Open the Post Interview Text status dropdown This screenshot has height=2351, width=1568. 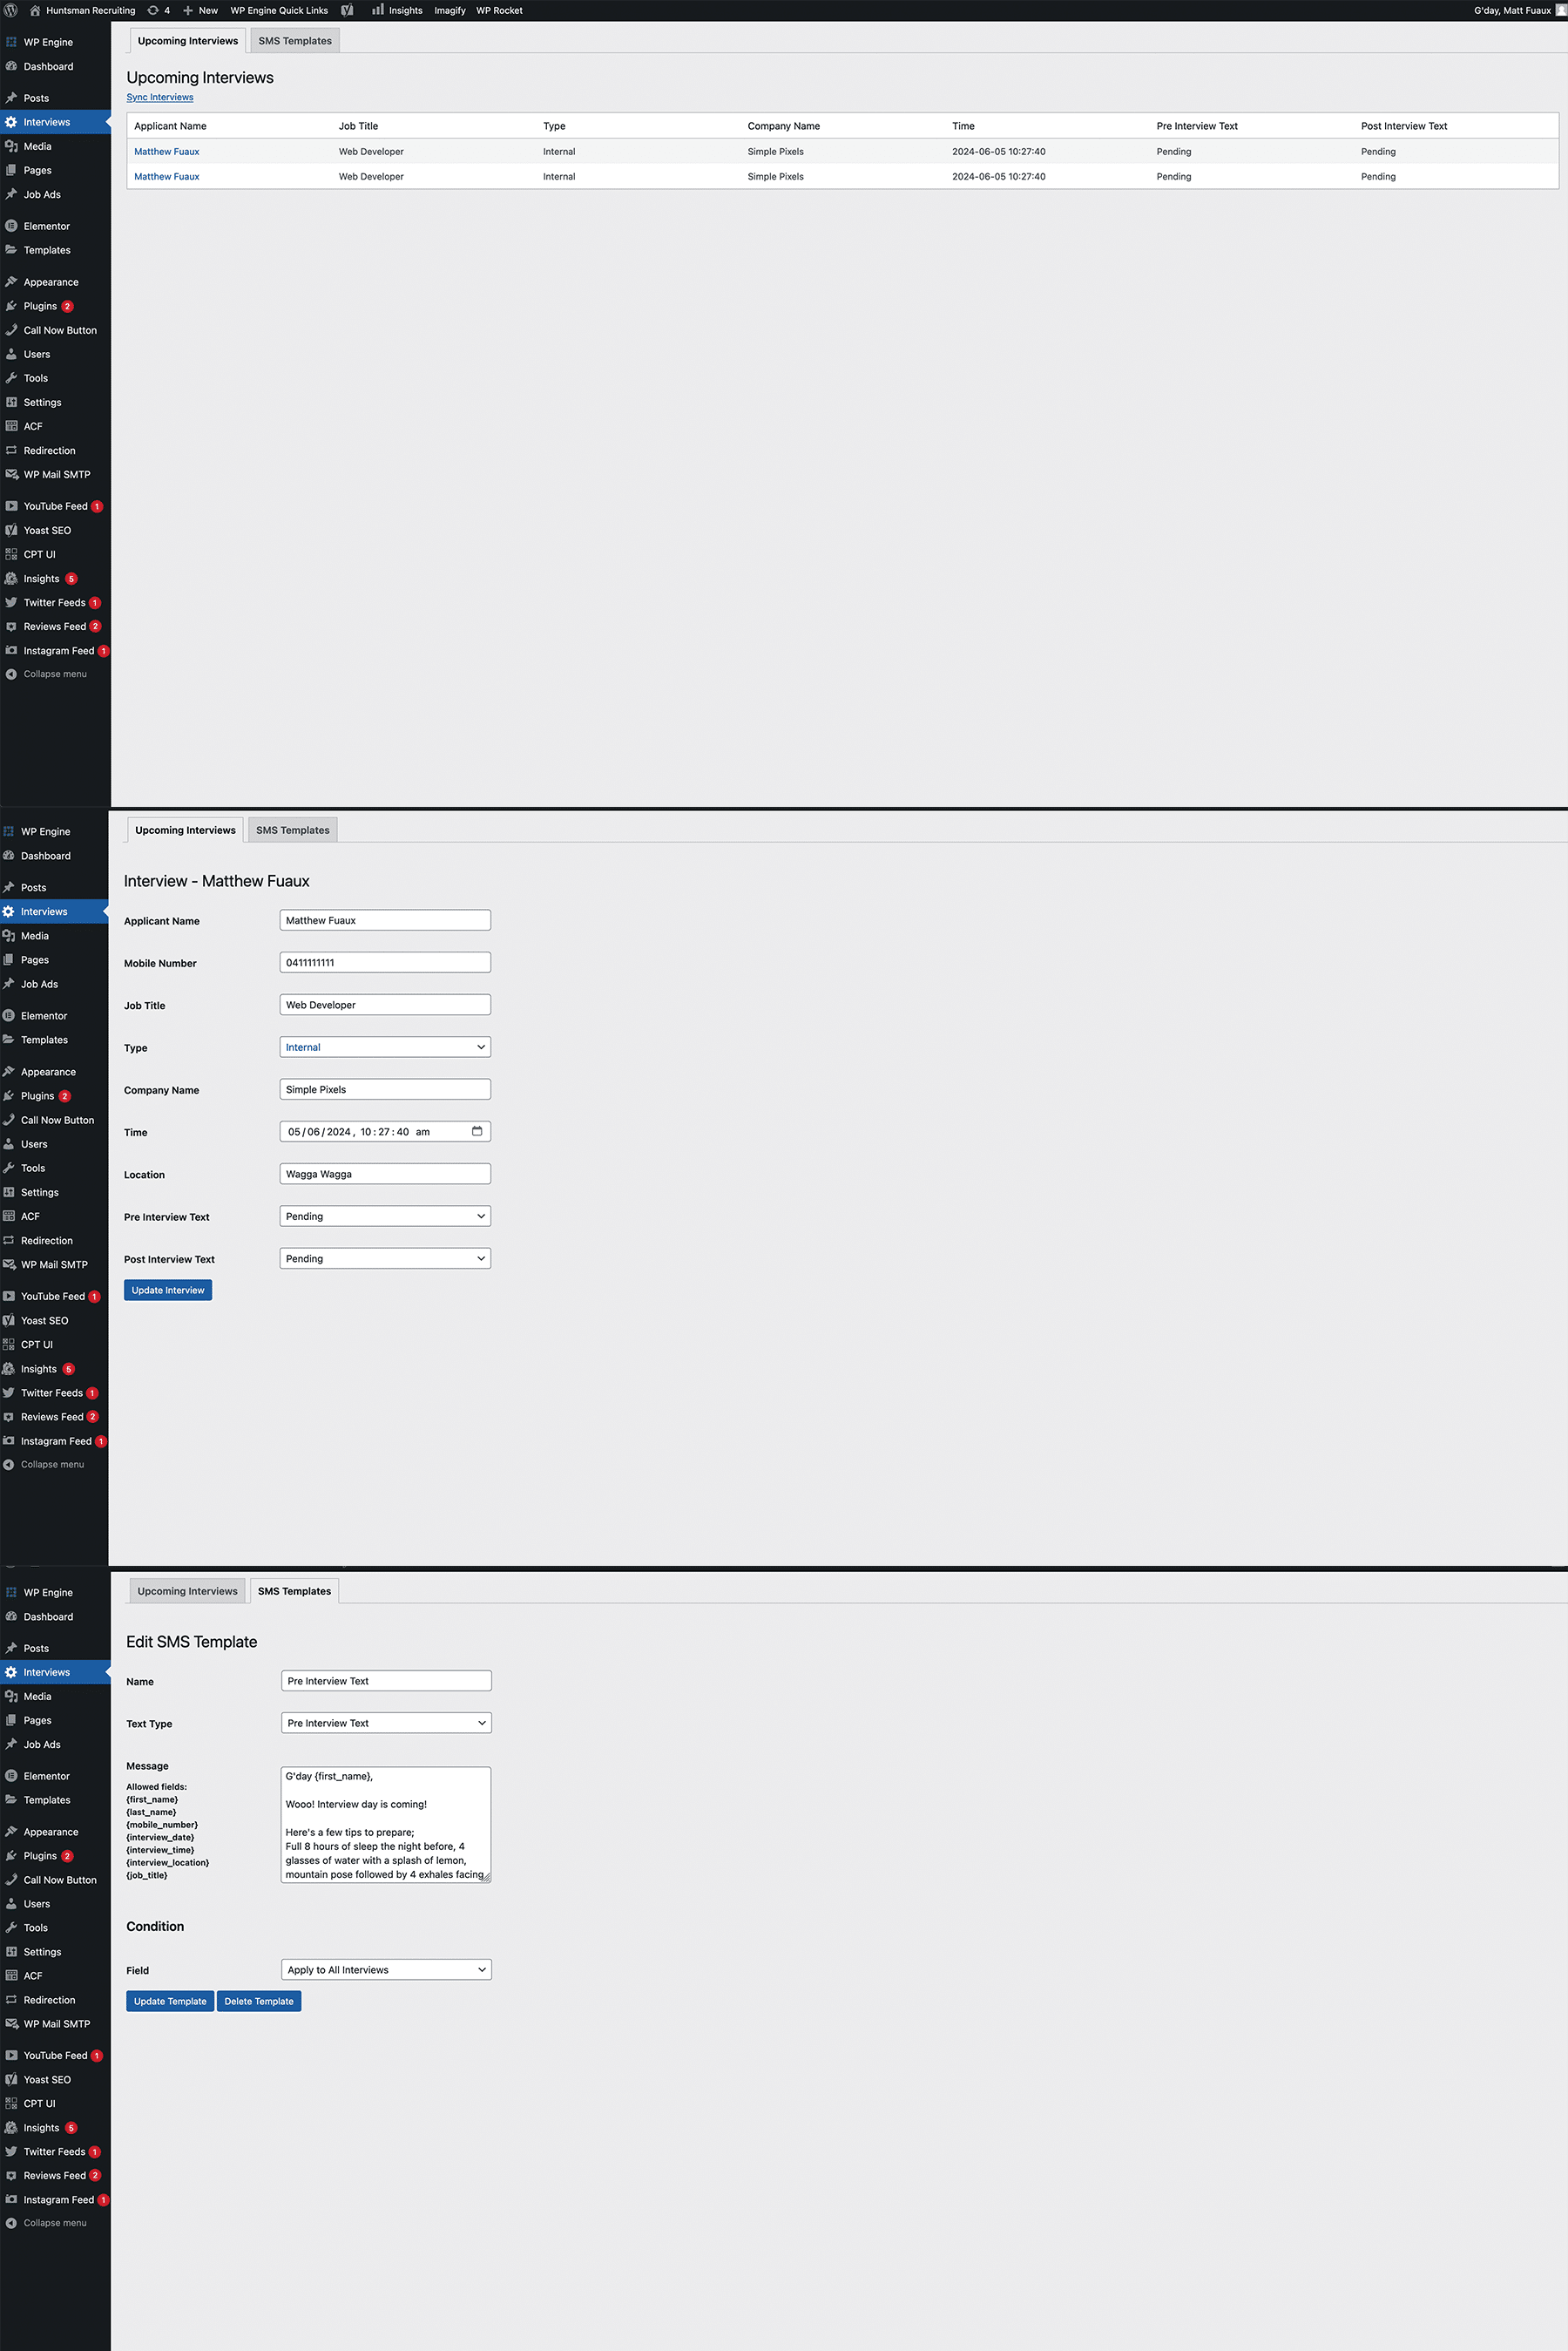click(x=385, y=1258)
